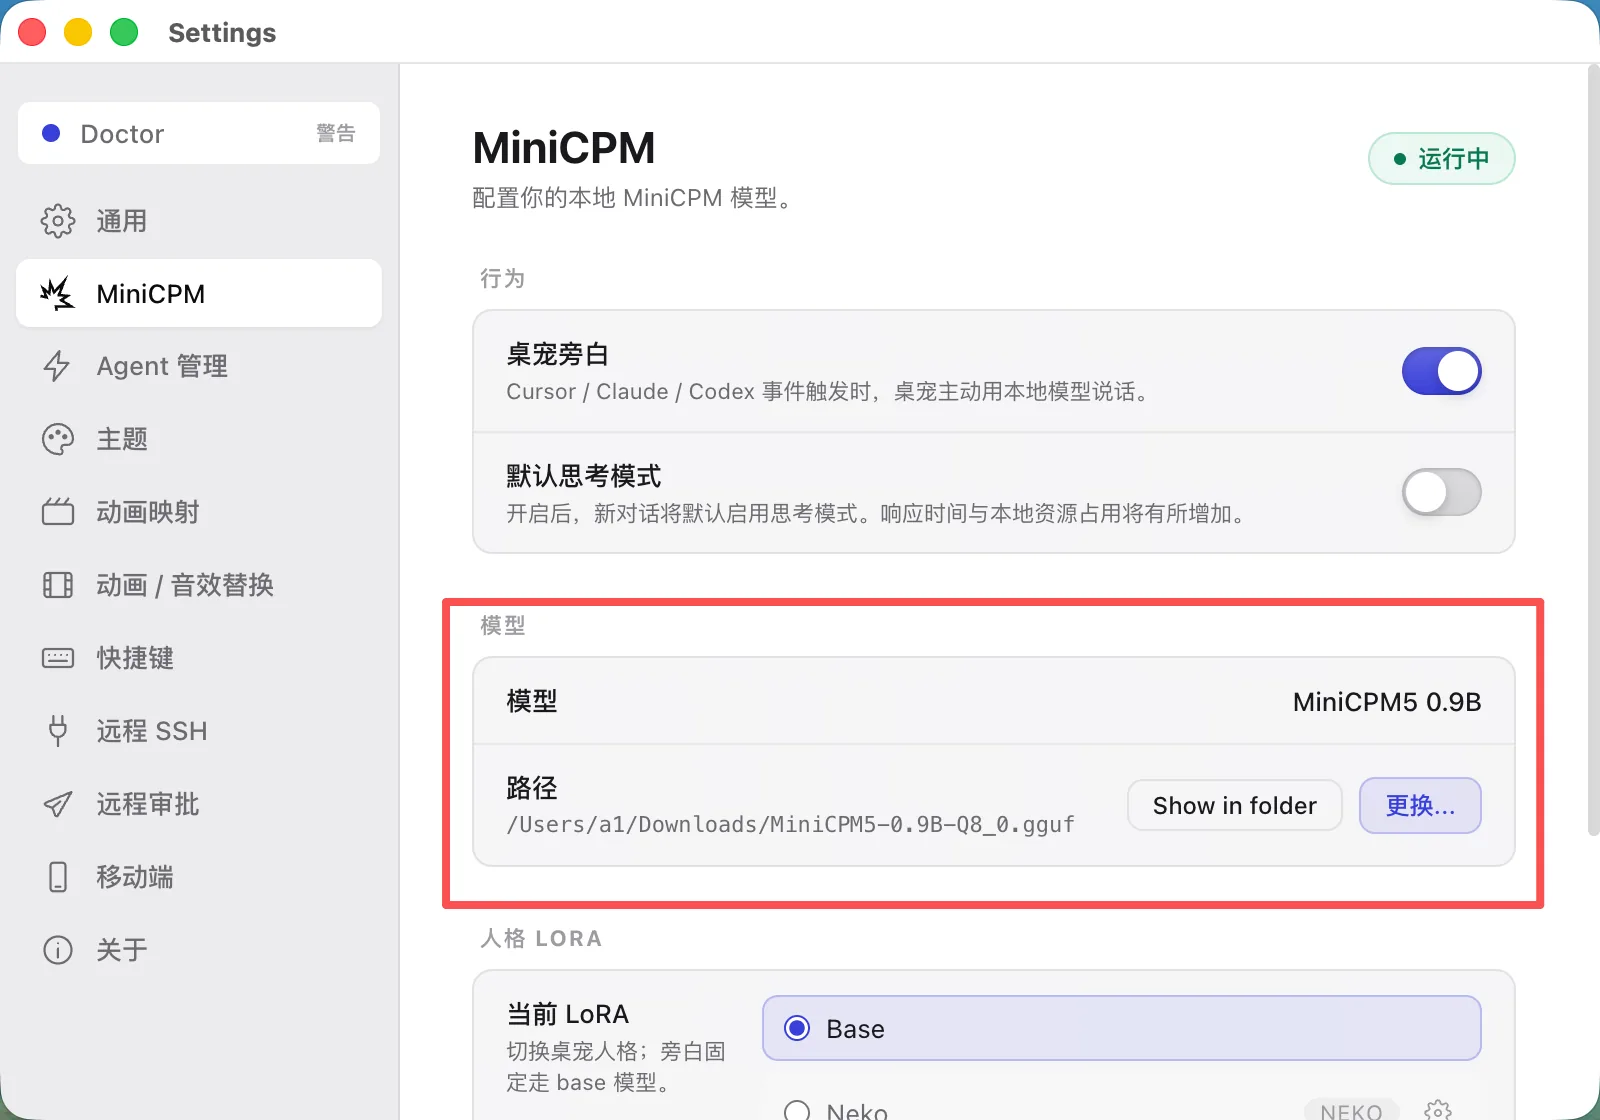Open the Agent 管理 section
Viewport: 1600px width, 1120px height.
click(x=199, y=366)
